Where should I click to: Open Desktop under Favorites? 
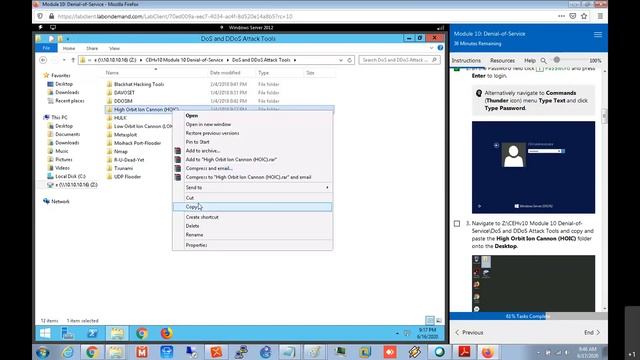64,84
